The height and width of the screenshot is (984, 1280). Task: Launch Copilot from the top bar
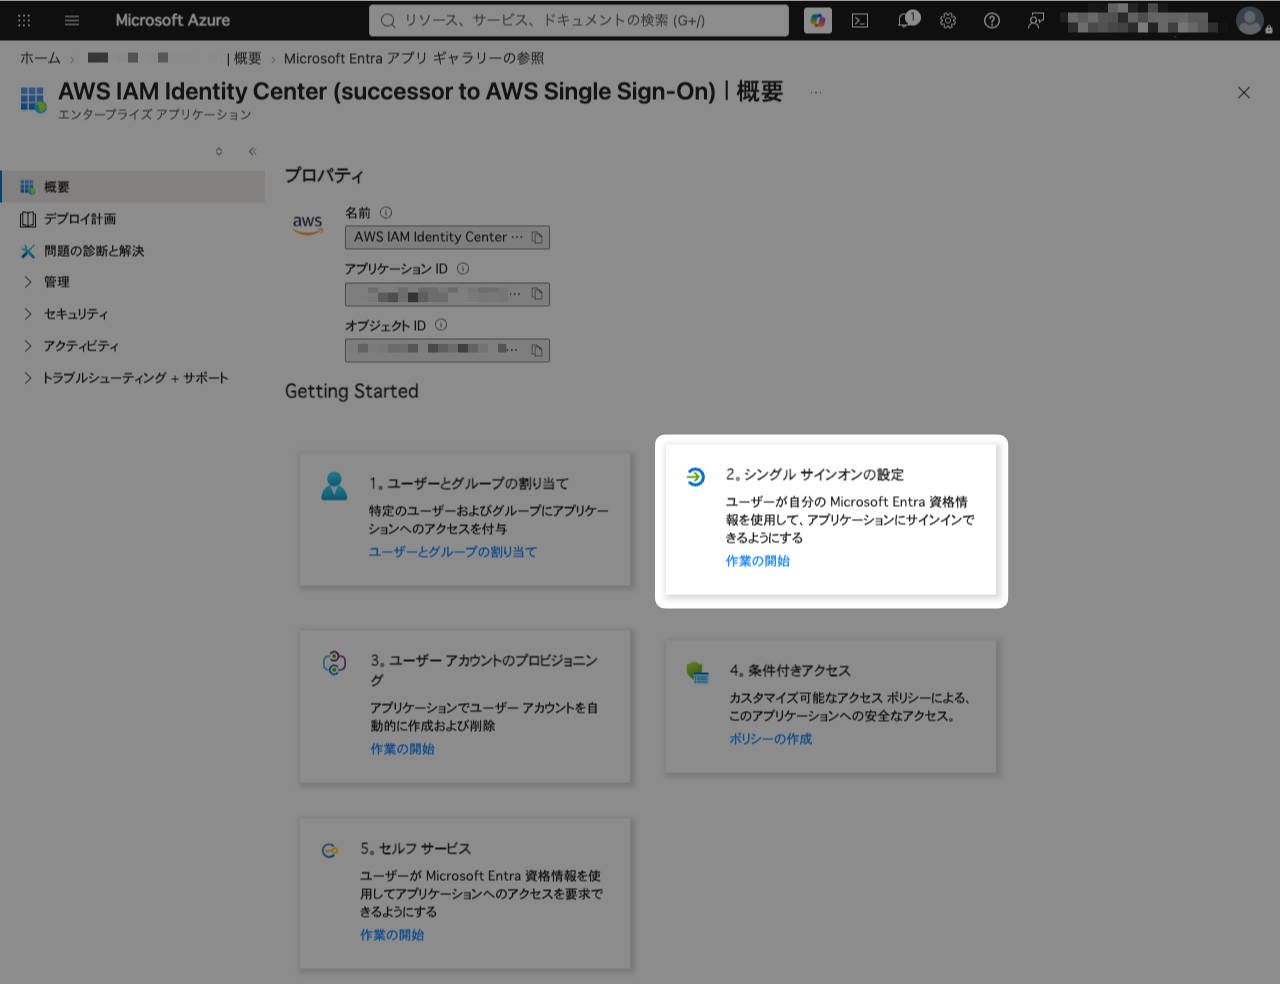818,20
